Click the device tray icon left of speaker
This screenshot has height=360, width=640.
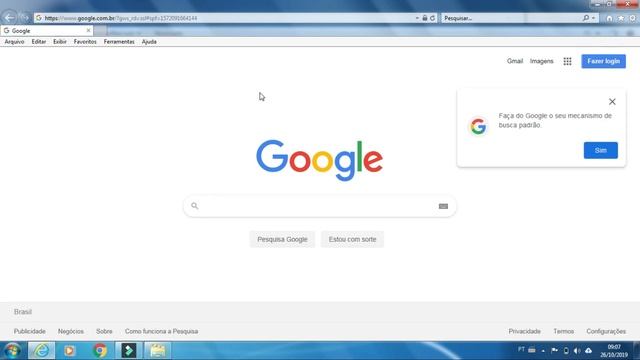[x=566, y=351]
